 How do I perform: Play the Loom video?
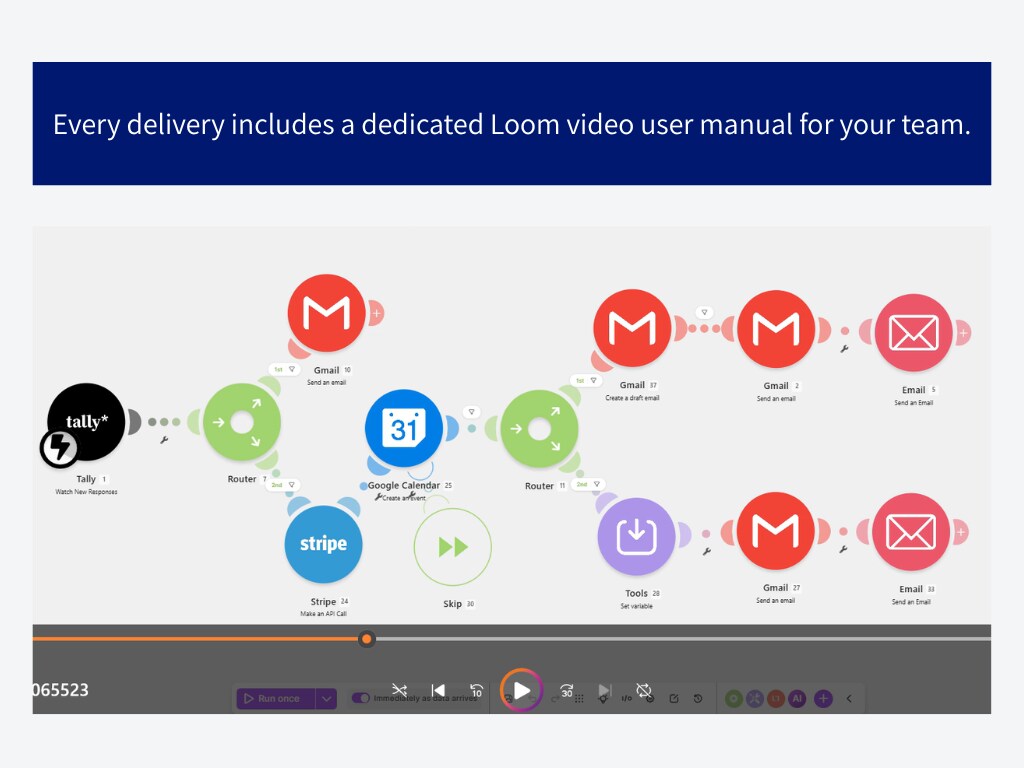[521, 690]
